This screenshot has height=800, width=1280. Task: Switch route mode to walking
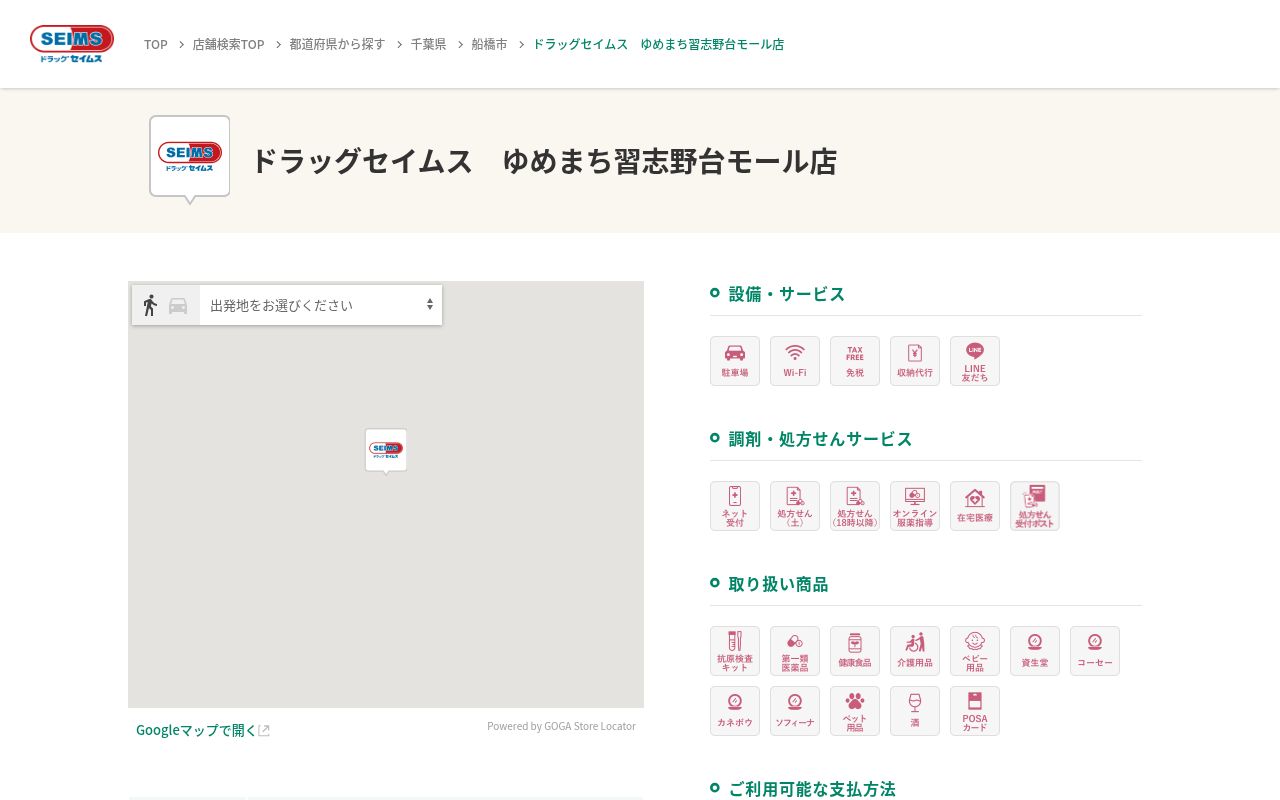click(150, 305)
